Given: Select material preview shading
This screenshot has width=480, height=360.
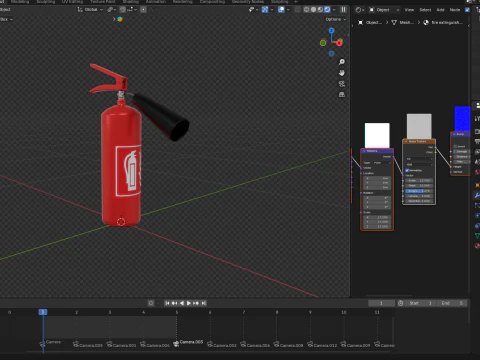Looking at the screenshot, I should (x=320, y=10).
